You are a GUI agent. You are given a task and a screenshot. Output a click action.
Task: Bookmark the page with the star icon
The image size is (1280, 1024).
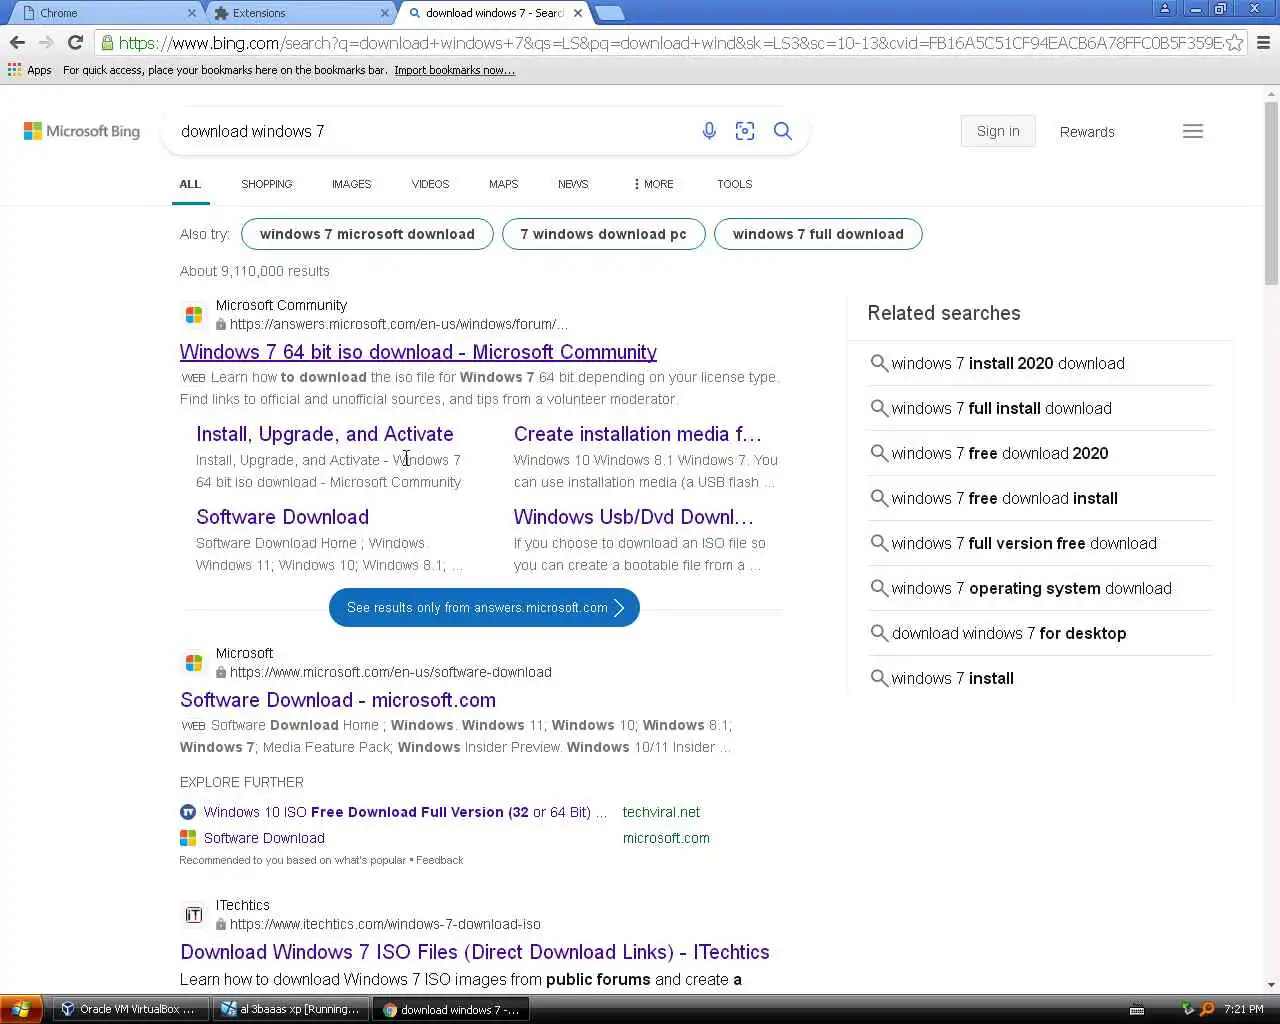[x=1235, y=43]
